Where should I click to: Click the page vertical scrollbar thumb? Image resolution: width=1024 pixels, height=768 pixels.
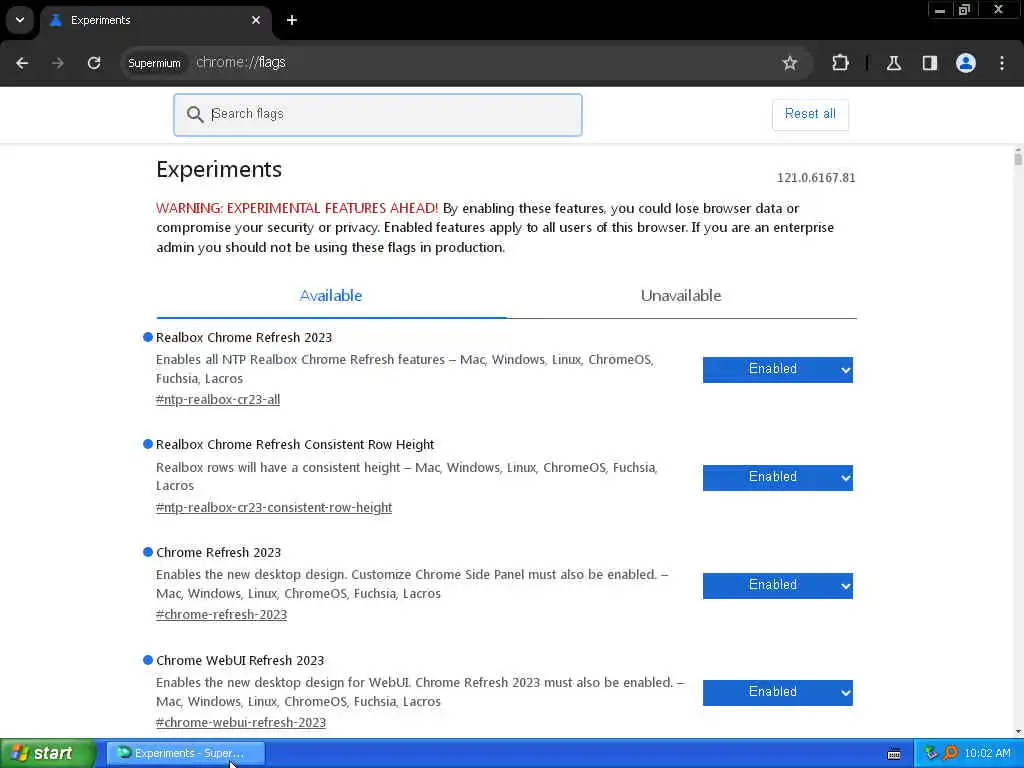click(1017, 157)
